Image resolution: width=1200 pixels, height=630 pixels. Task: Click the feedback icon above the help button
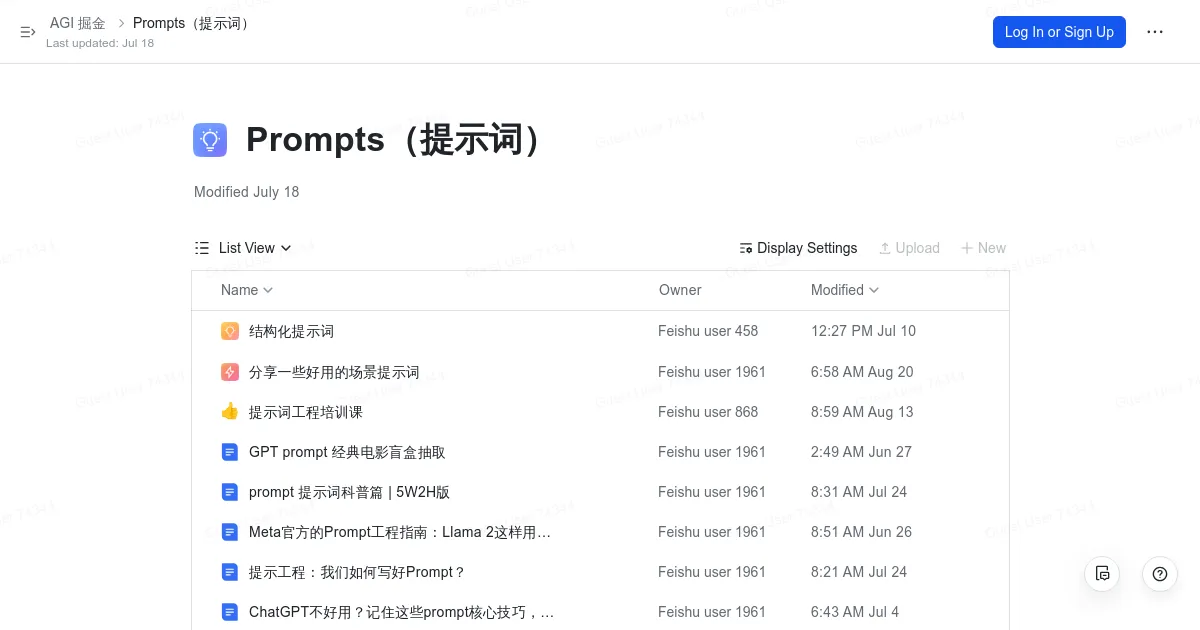pyautogui.click(x=1102, y=574)
